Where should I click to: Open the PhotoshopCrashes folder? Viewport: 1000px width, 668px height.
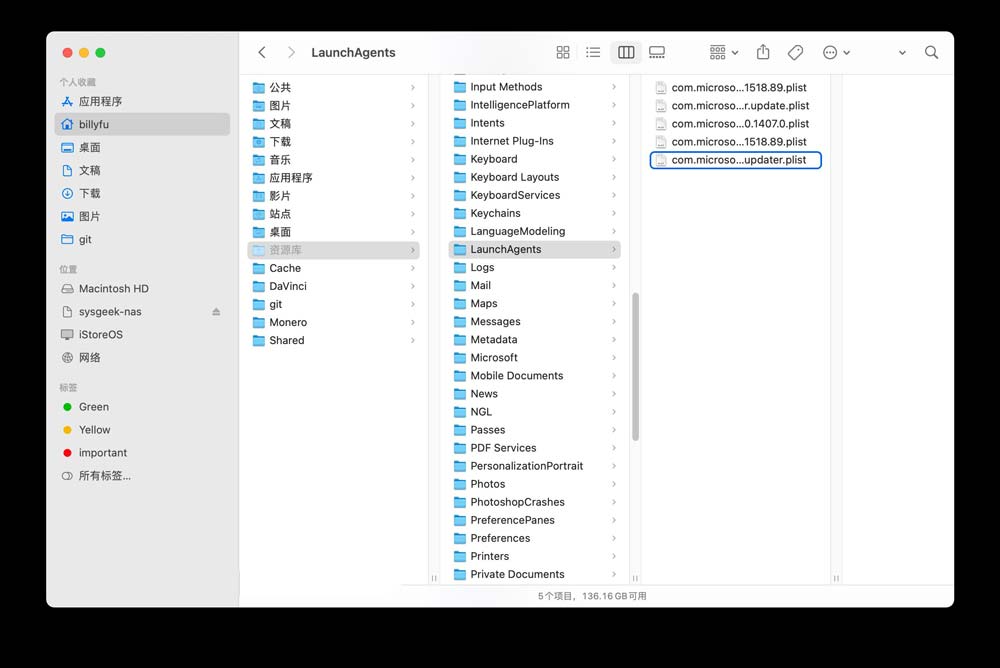[534, 502]
